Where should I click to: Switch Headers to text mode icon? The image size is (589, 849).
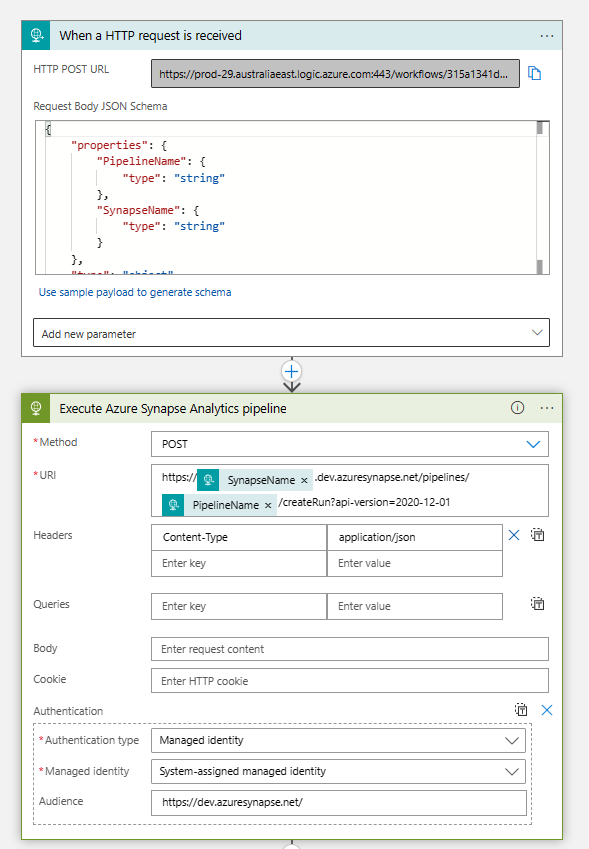538,535
